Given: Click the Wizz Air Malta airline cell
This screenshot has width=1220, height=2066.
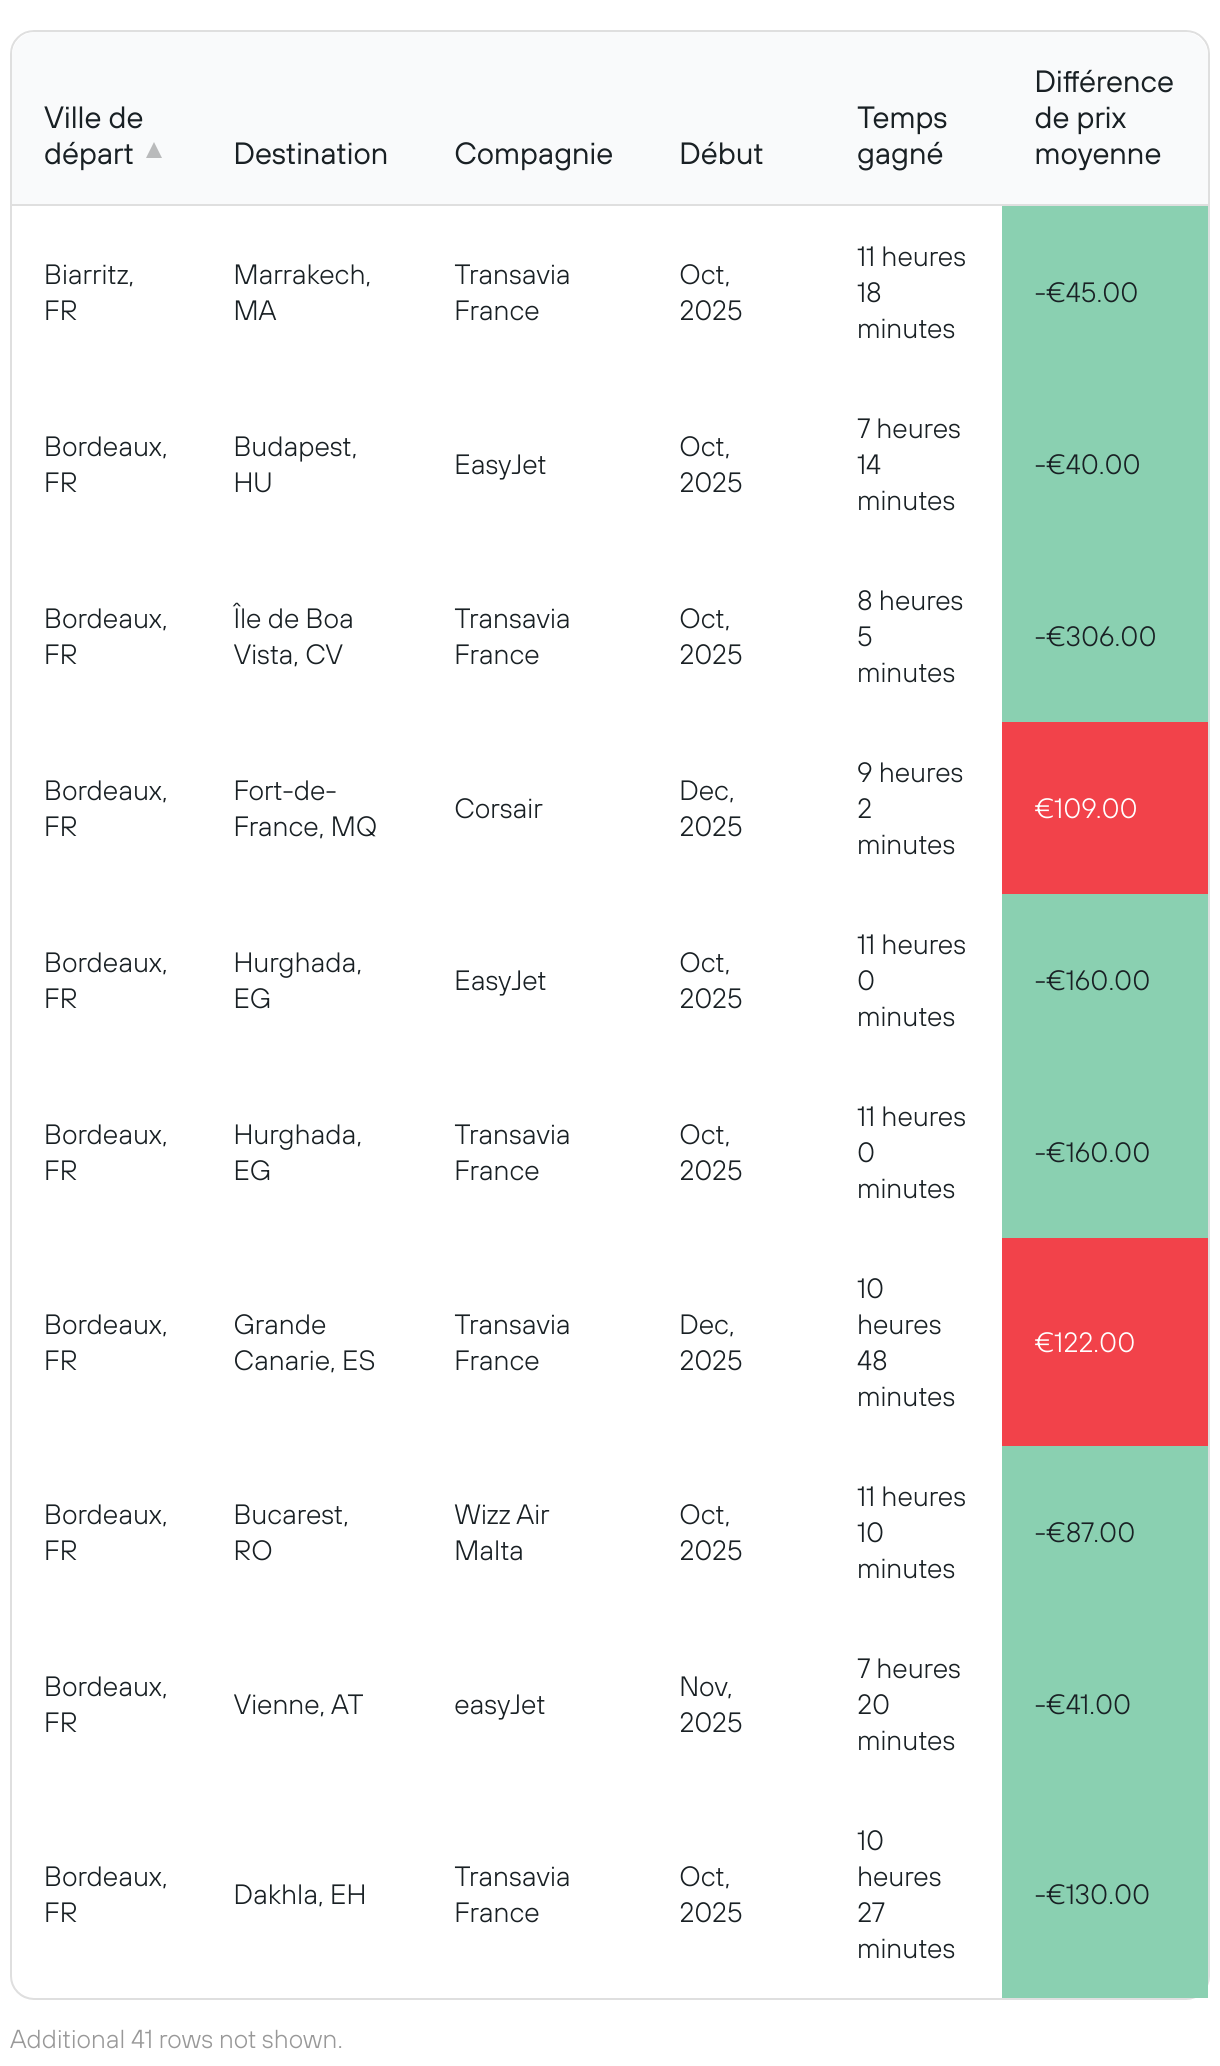Looking at the screenshot, I should tap(502, 1532).
